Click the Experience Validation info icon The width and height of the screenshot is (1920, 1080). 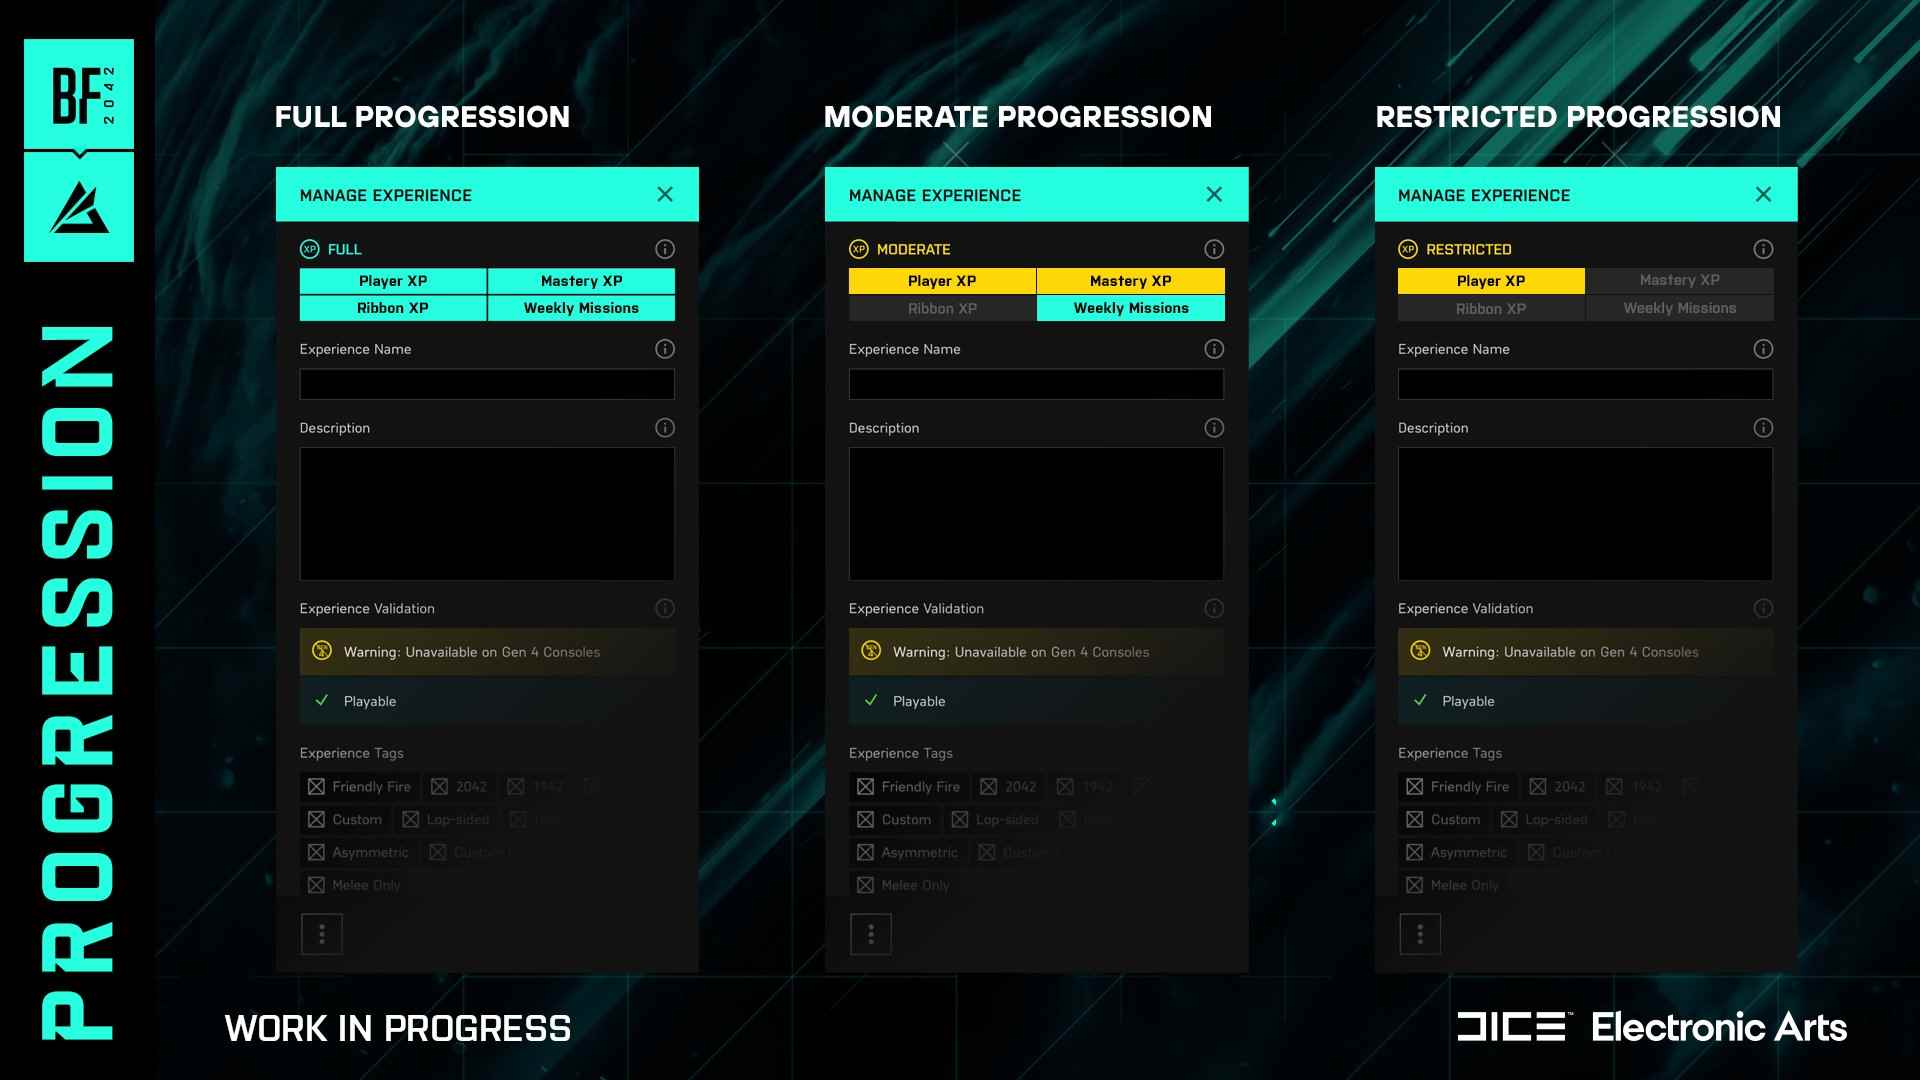point(666,608)
